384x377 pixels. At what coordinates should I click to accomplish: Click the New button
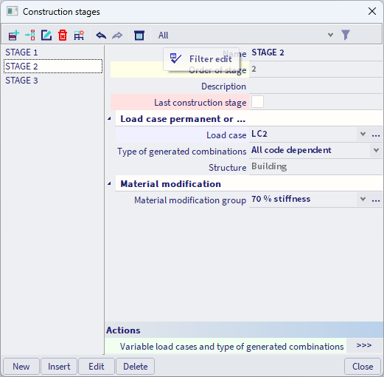(x=21, y=367)
